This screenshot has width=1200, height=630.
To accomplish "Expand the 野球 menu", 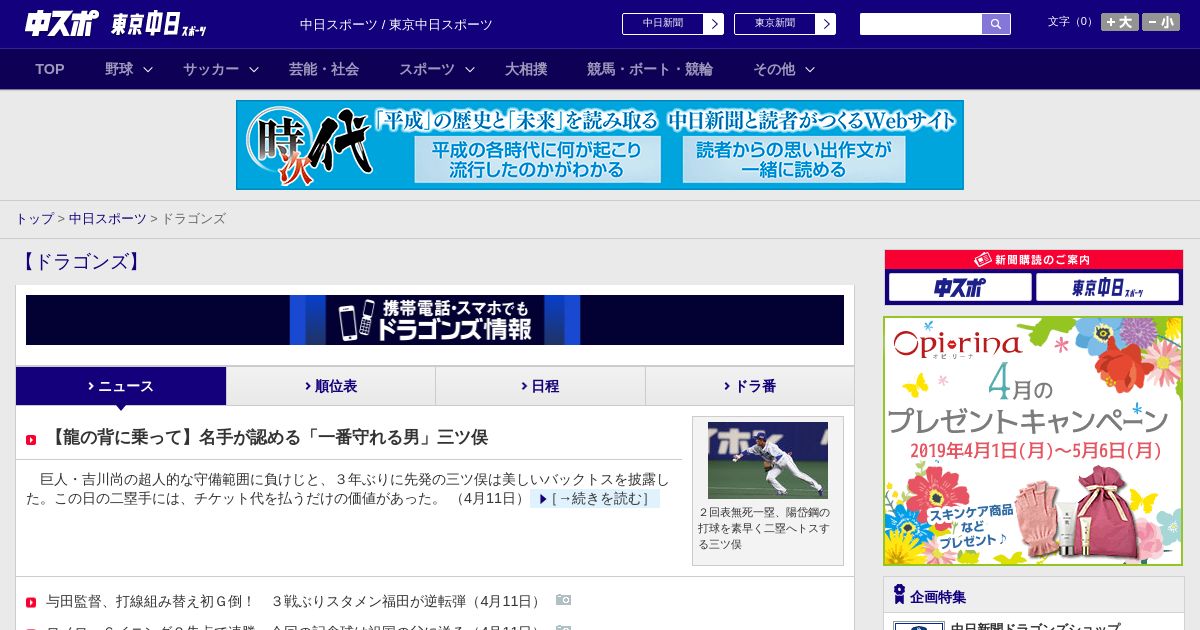I will (x=129, y=69).
